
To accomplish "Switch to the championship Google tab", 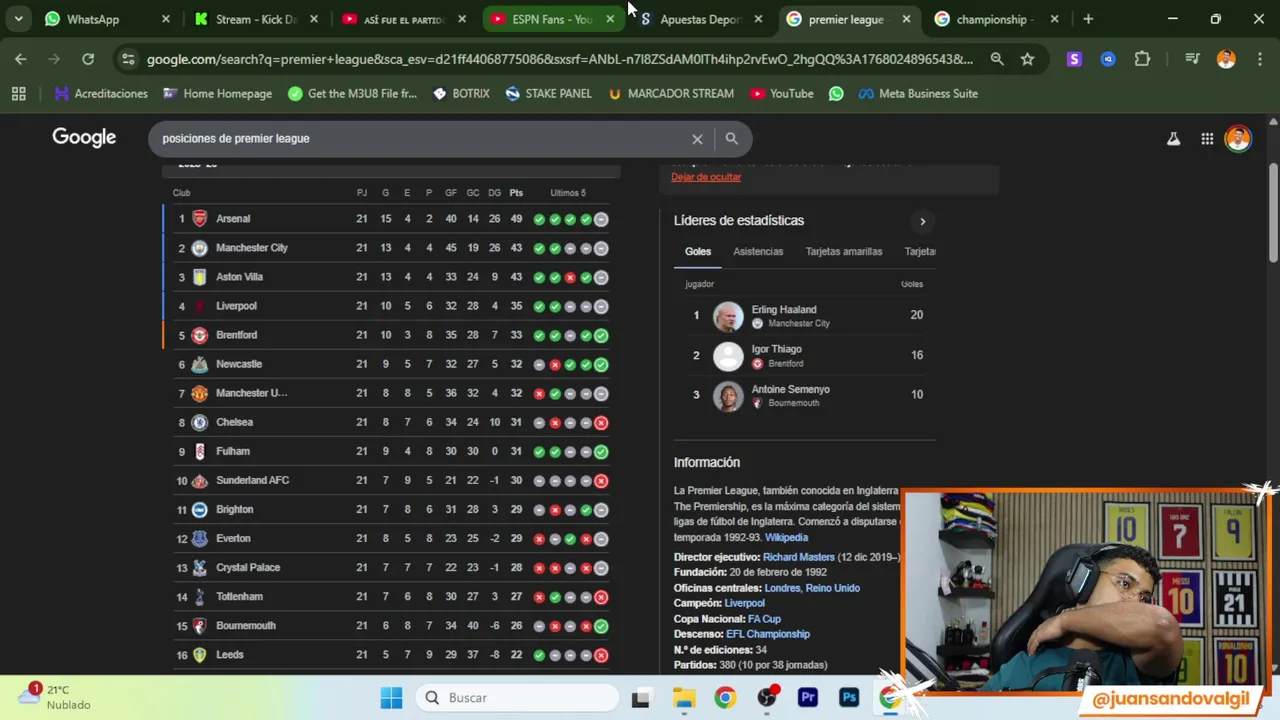I will coord(996,19).
